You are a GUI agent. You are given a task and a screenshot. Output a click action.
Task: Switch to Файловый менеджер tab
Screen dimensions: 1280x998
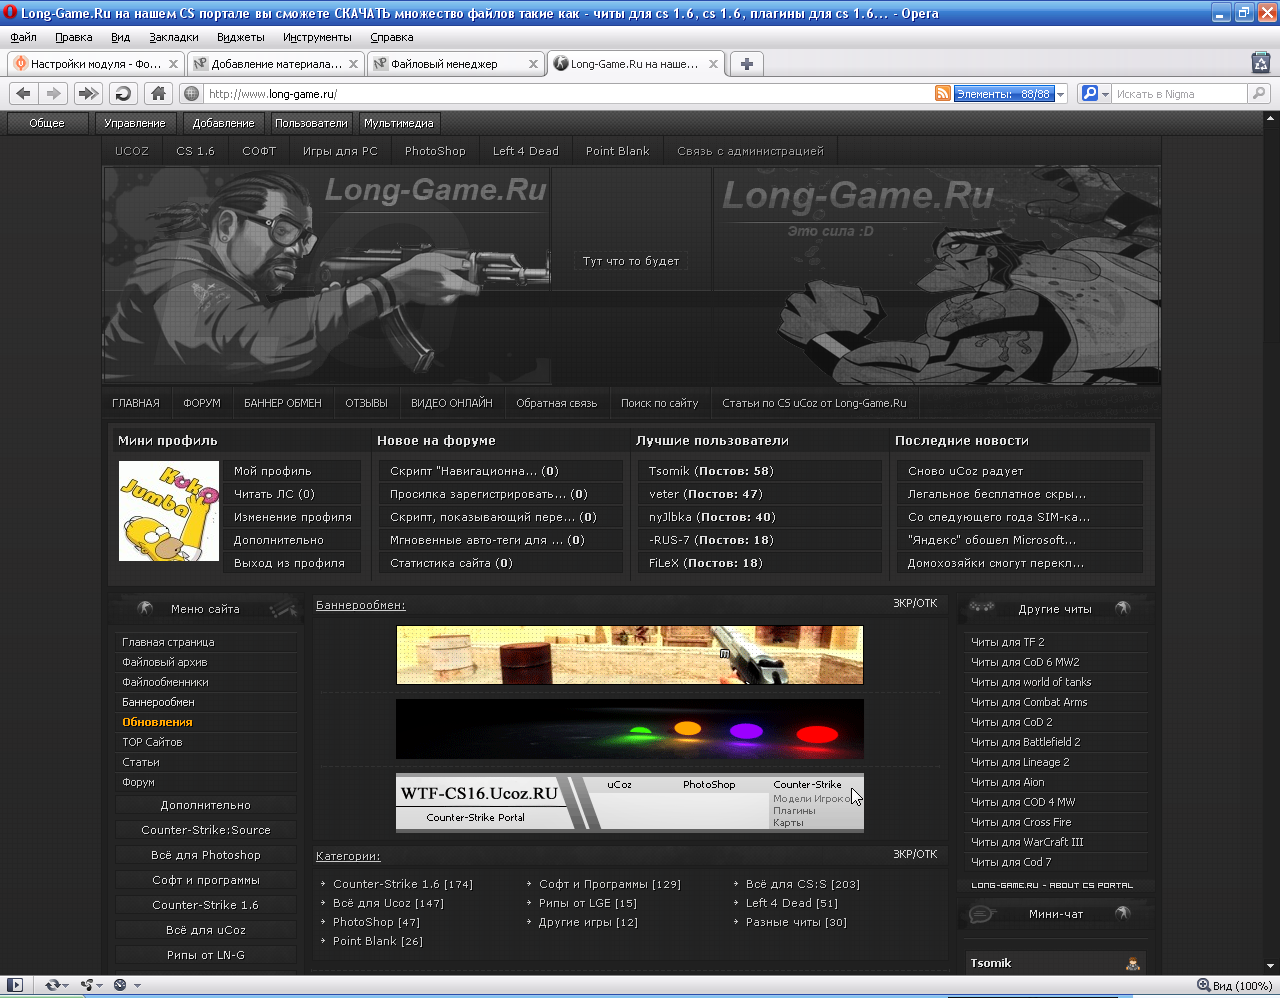(x=455, y=64)
